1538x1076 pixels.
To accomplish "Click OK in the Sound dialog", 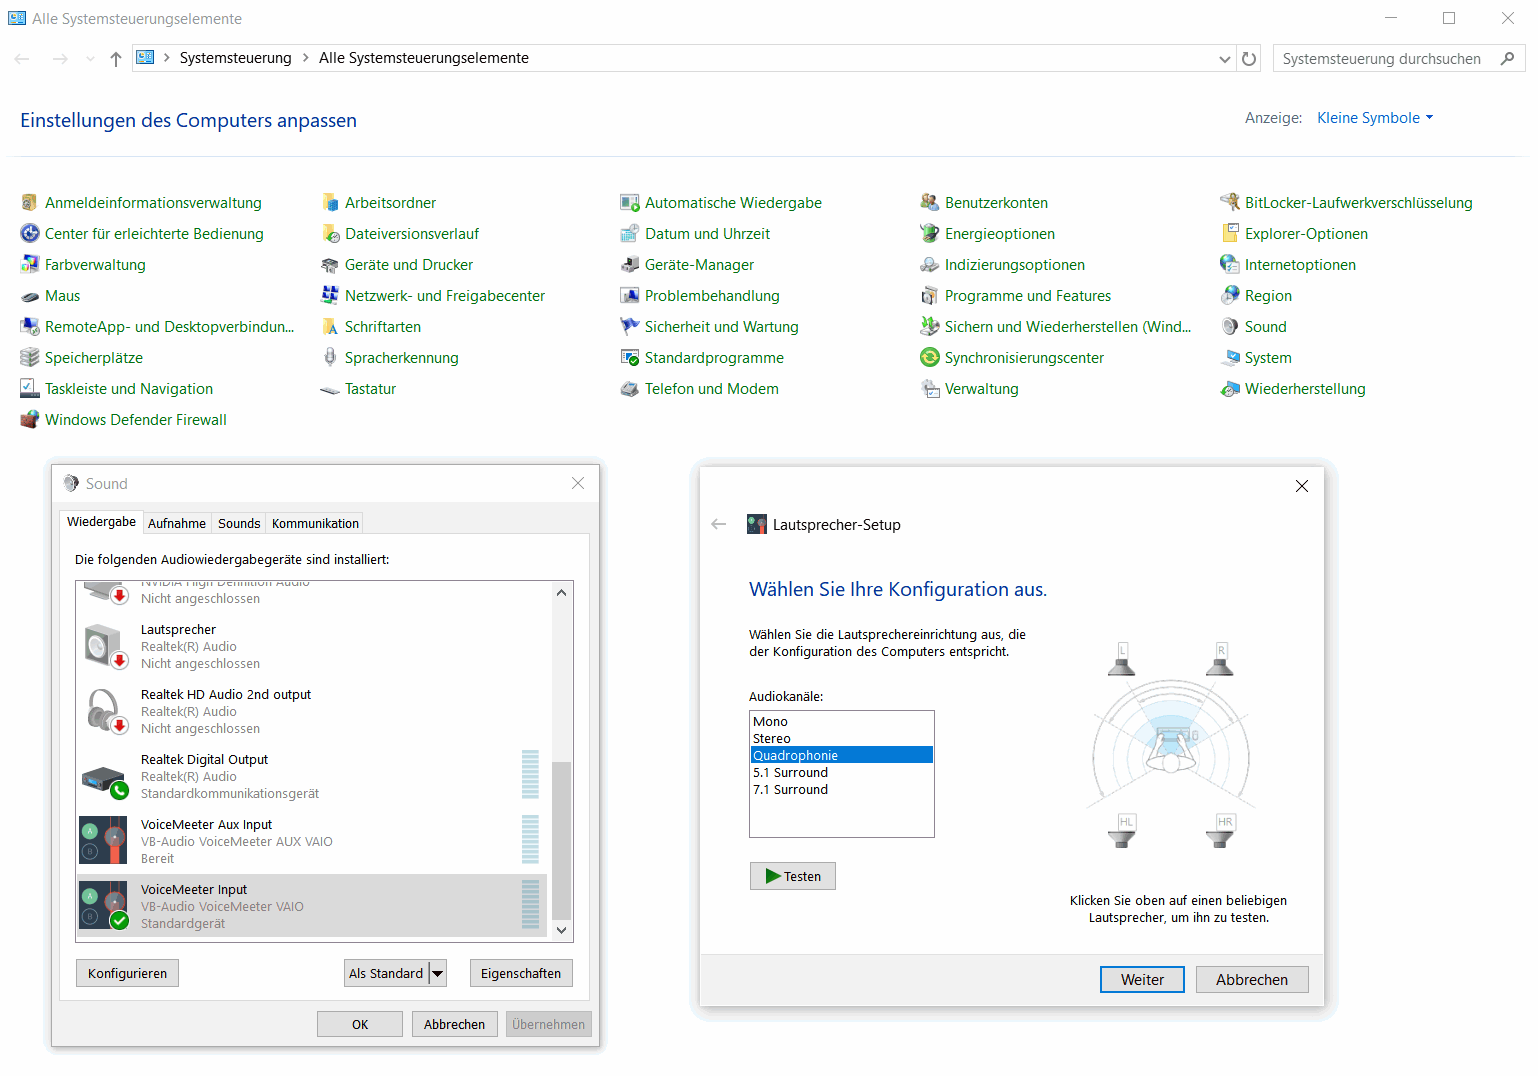I will point(360,1024).
